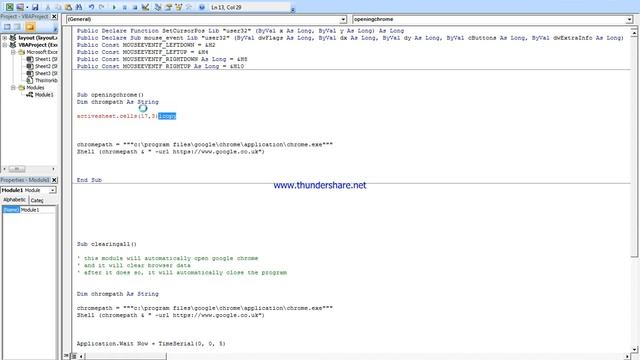Click the Insert UserForm toolbar icon
The image size is (640, 360).
20,7
